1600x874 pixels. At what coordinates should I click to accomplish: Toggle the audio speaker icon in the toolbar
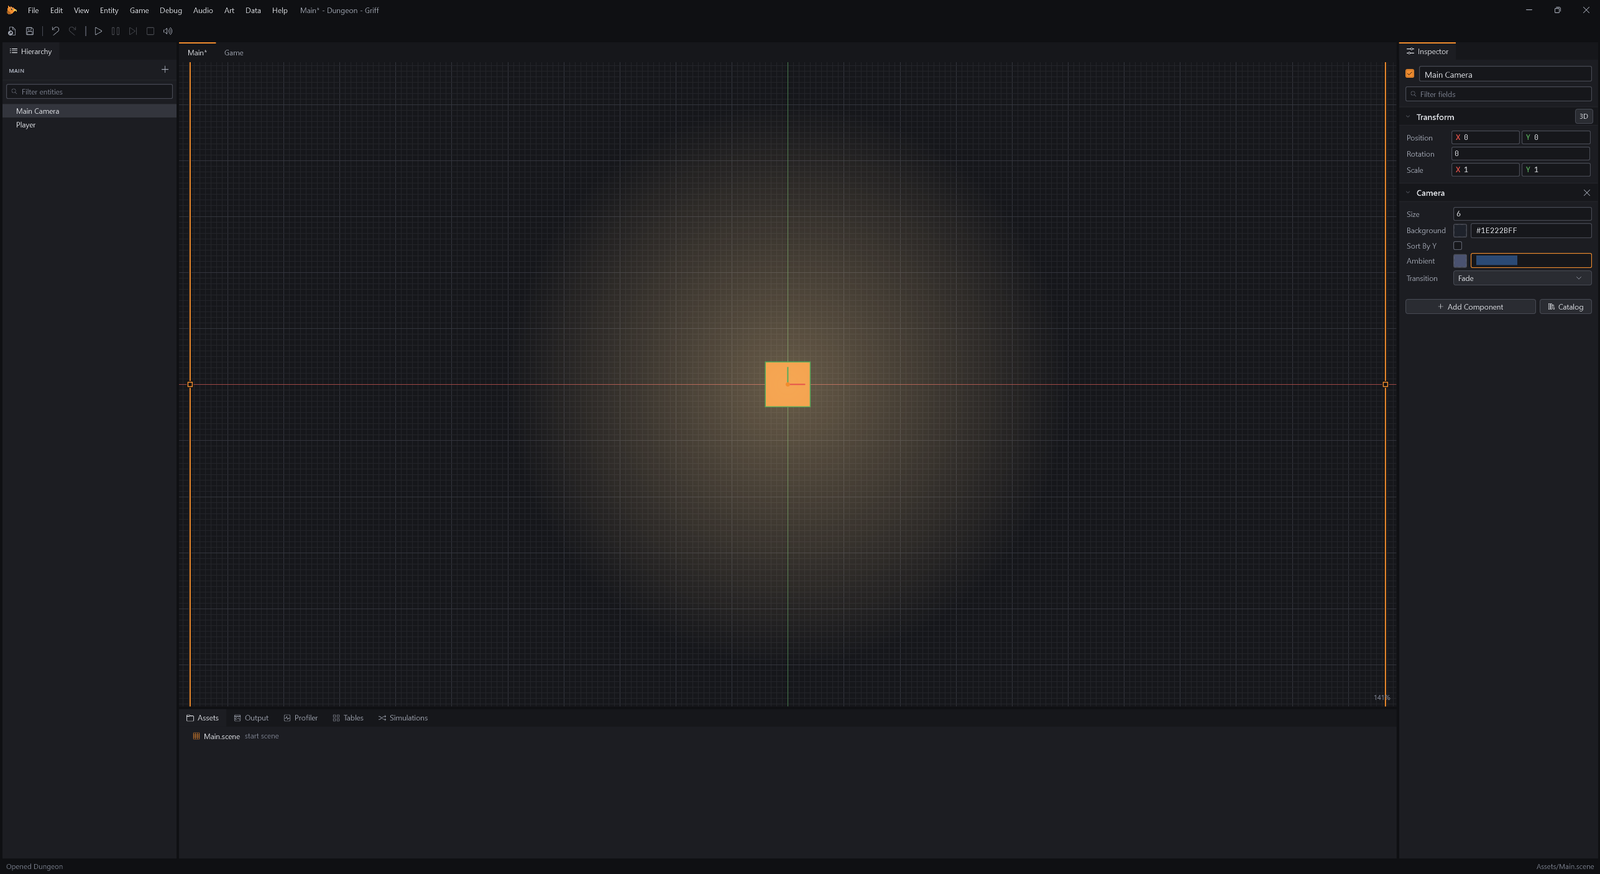[x=168, y=31]
